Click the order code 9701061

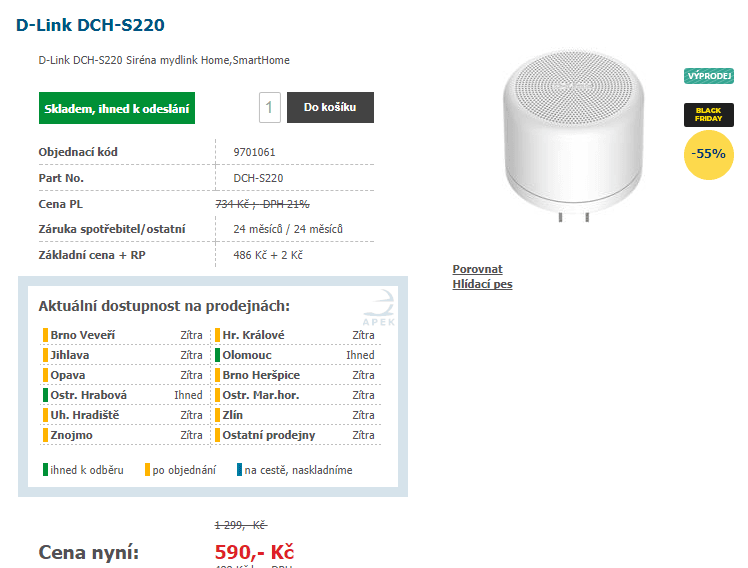pos(254,152)
